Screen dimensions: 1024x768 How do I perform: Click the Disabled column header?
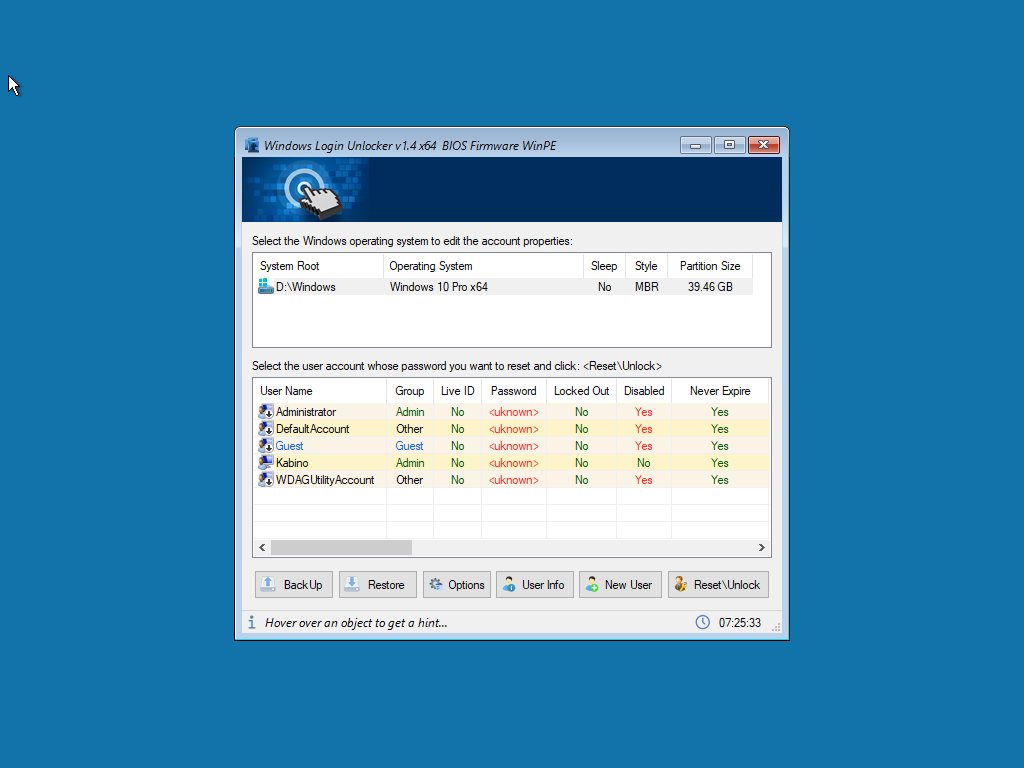644,391
